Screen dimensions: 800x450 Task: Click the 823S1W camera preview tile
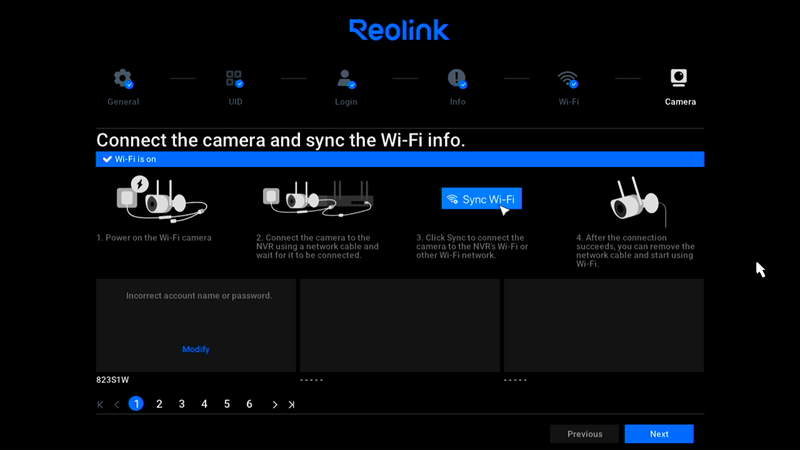[x=196, y=325]
